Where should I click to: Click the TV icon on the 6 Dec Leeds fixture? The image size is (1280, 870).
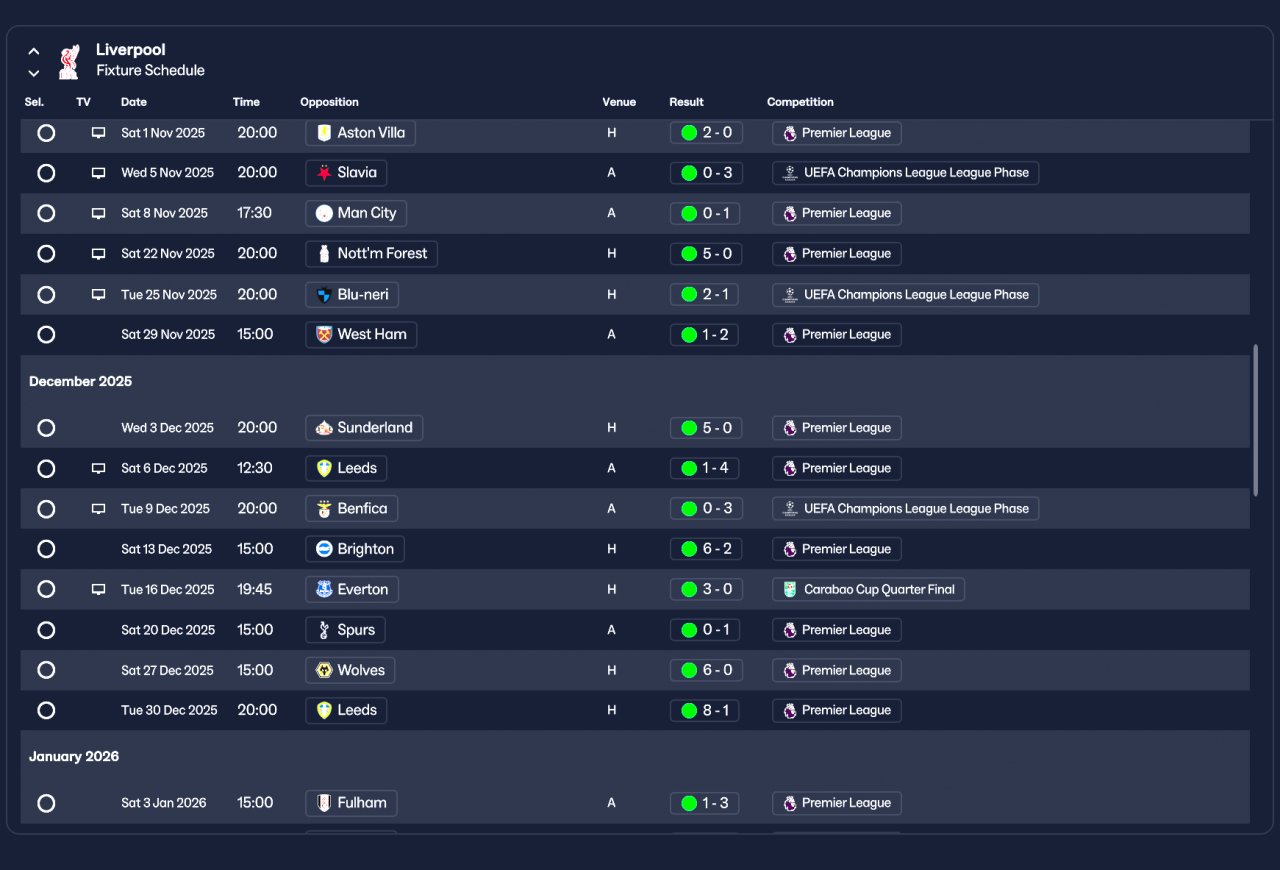point(98,468)
